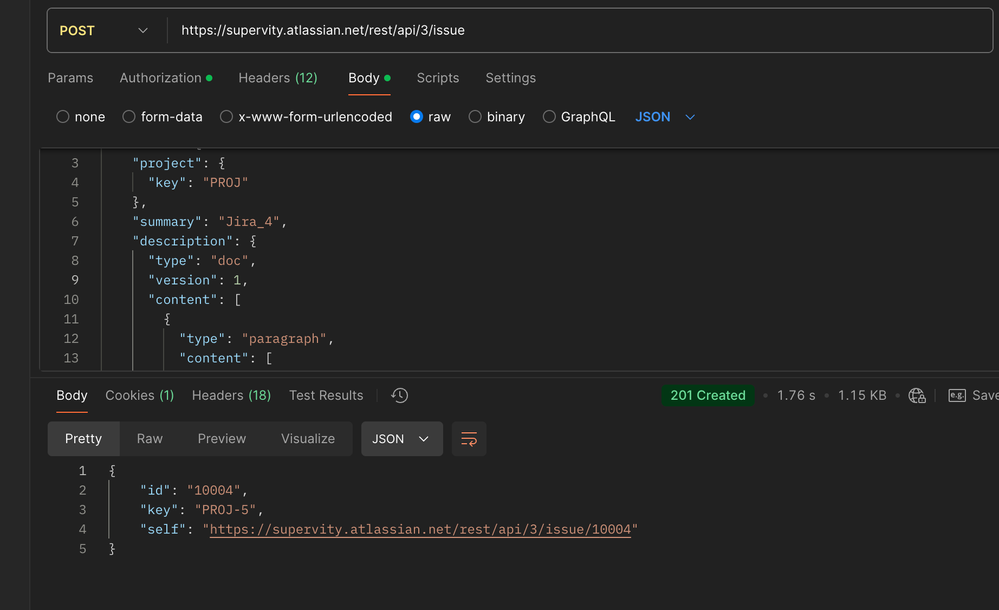Expand the raw body JSON format dropdown
The image size is (999, 610).
(x=665, y=117)
